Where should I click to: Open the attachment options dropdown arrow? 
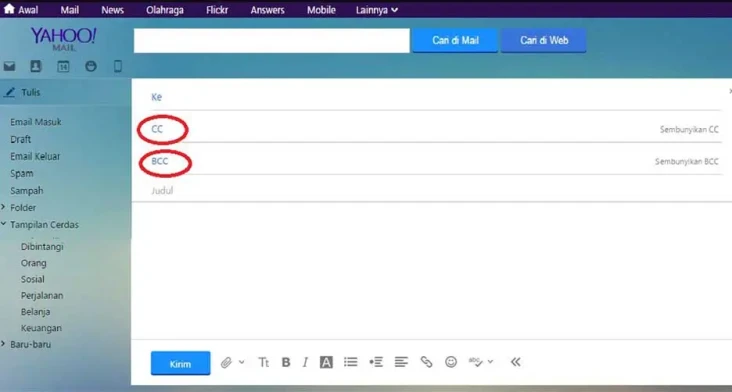click(241, 362)
